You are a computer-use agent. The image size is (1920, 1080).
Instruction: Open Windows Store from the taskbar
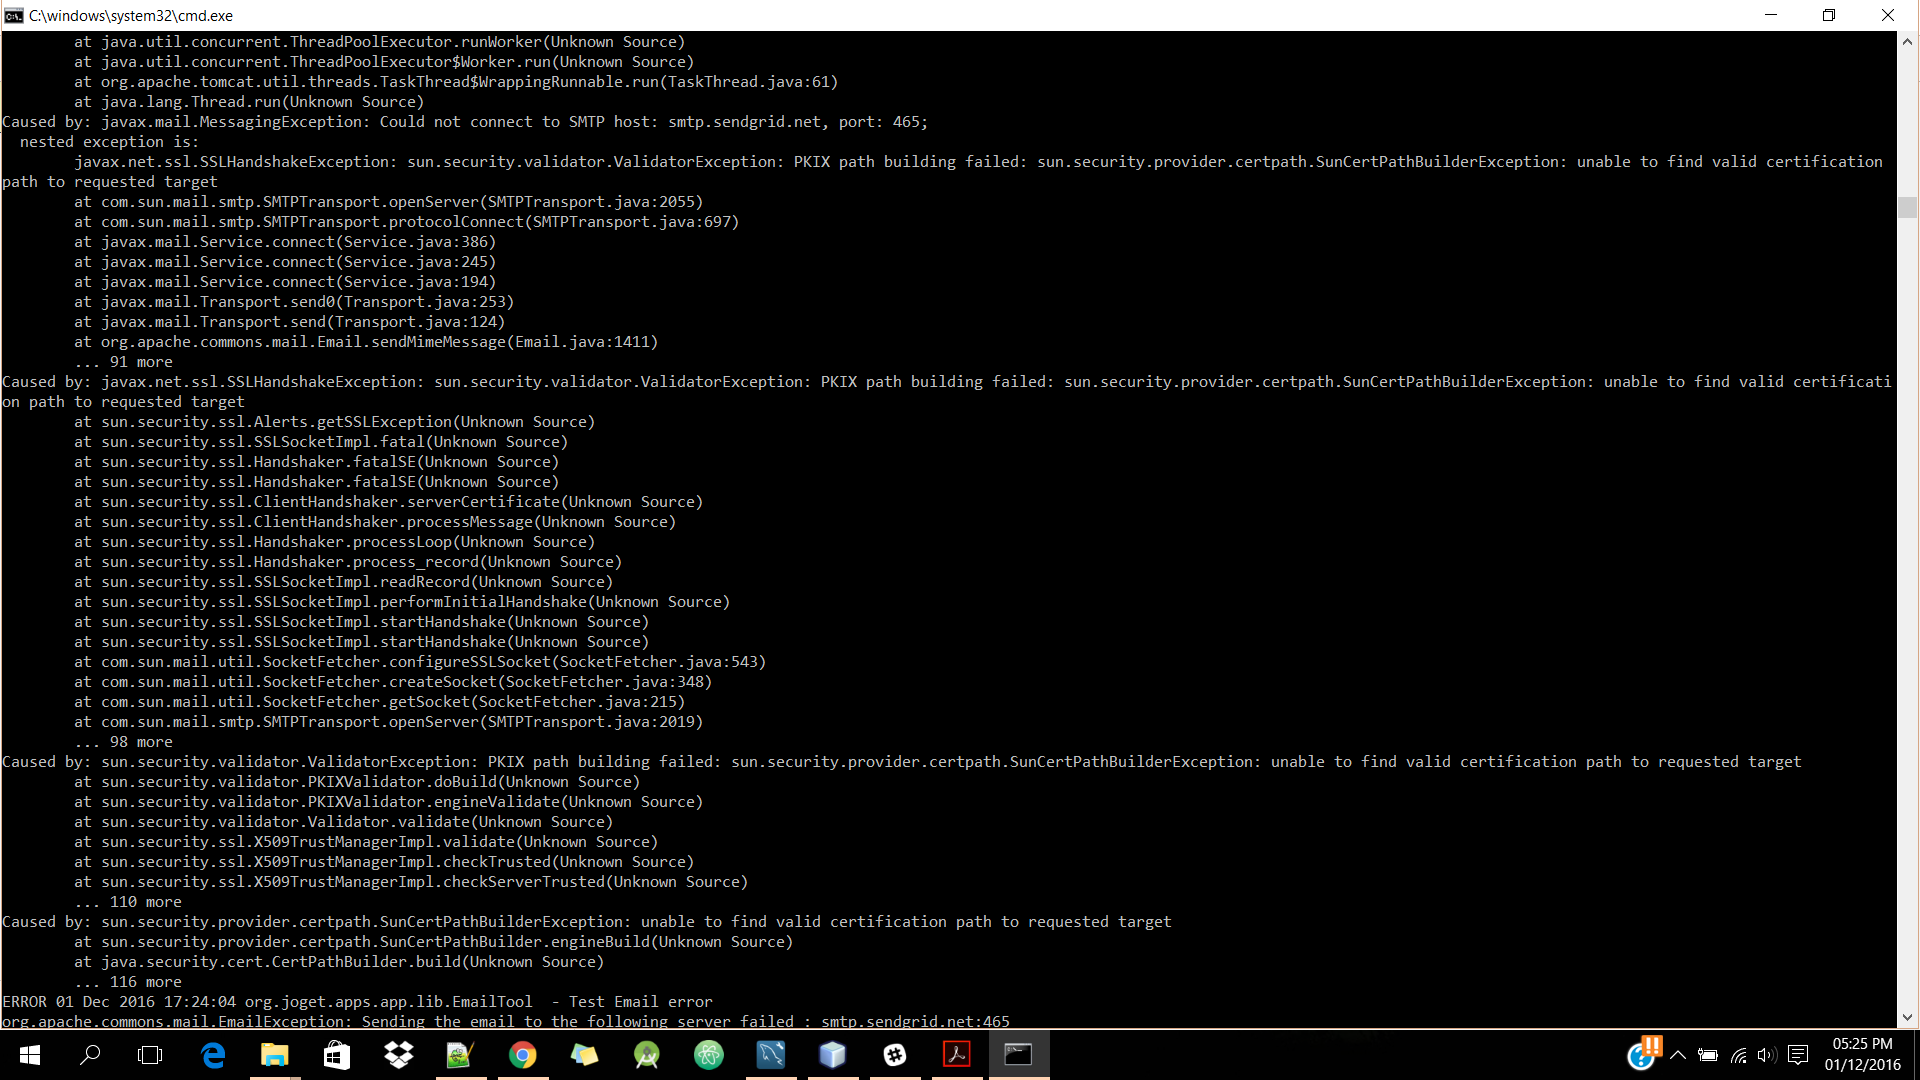(x=337, y=1055)
